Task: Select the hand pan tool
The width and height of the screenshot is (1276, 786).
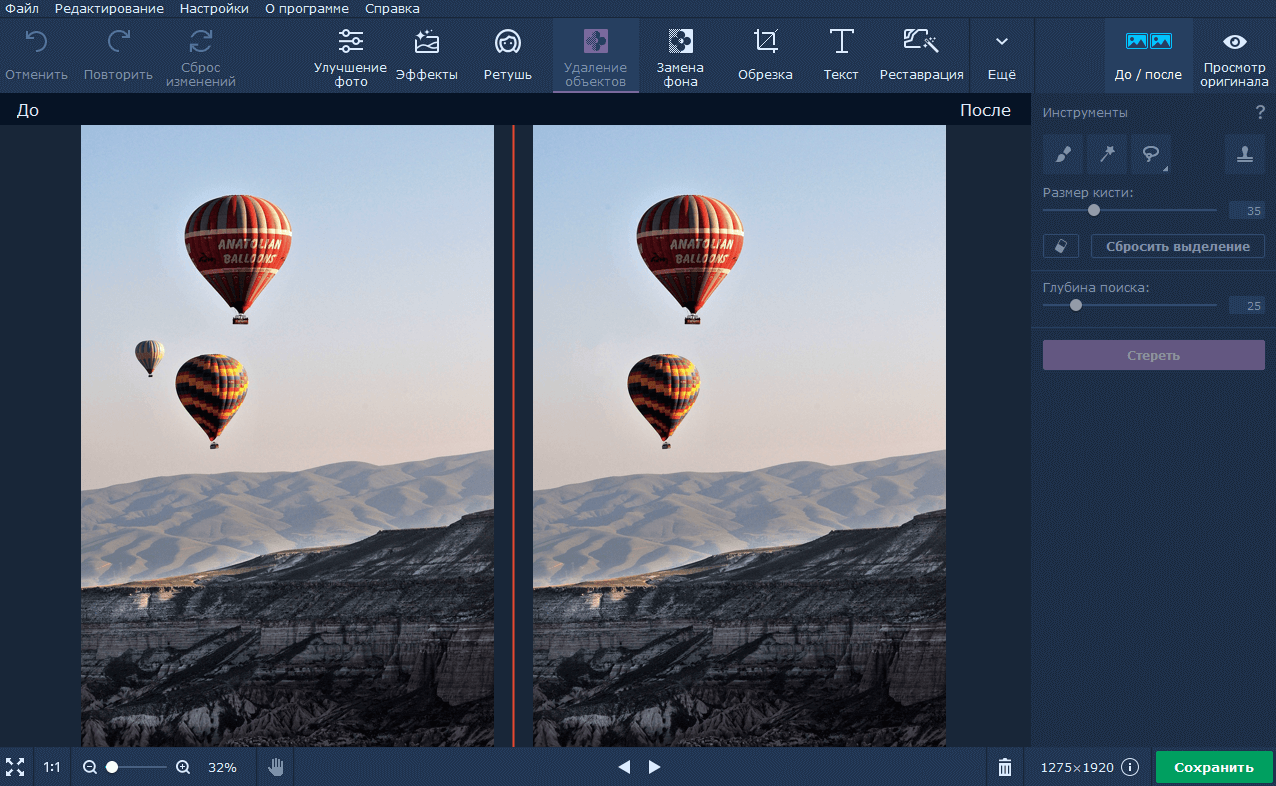Action: tap(275, 767)
